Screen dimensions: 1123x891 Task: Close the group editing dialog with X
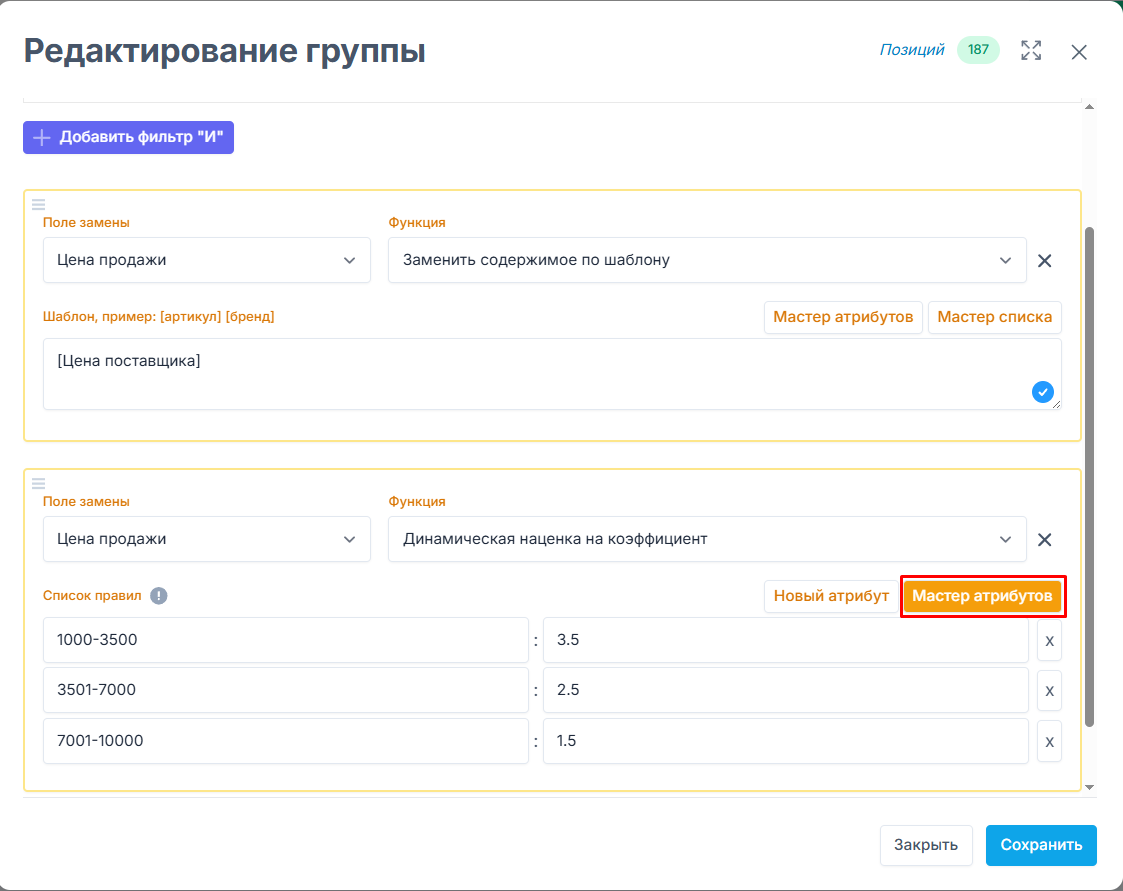(1079, 53)
